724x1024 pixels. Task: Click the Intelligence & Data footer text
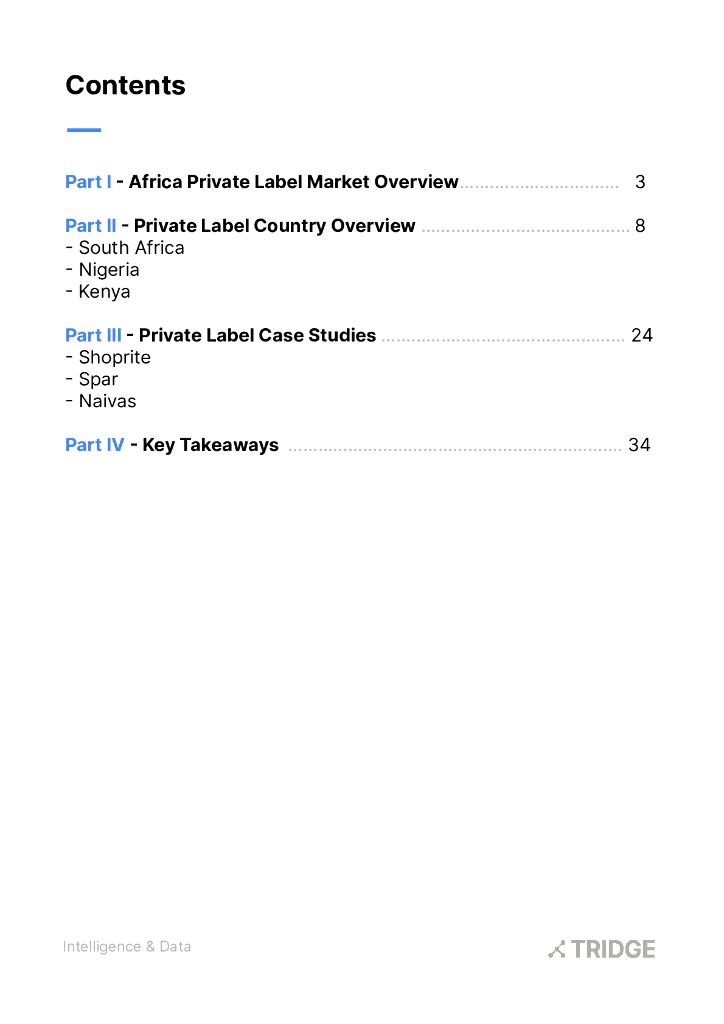coord(127,947)
